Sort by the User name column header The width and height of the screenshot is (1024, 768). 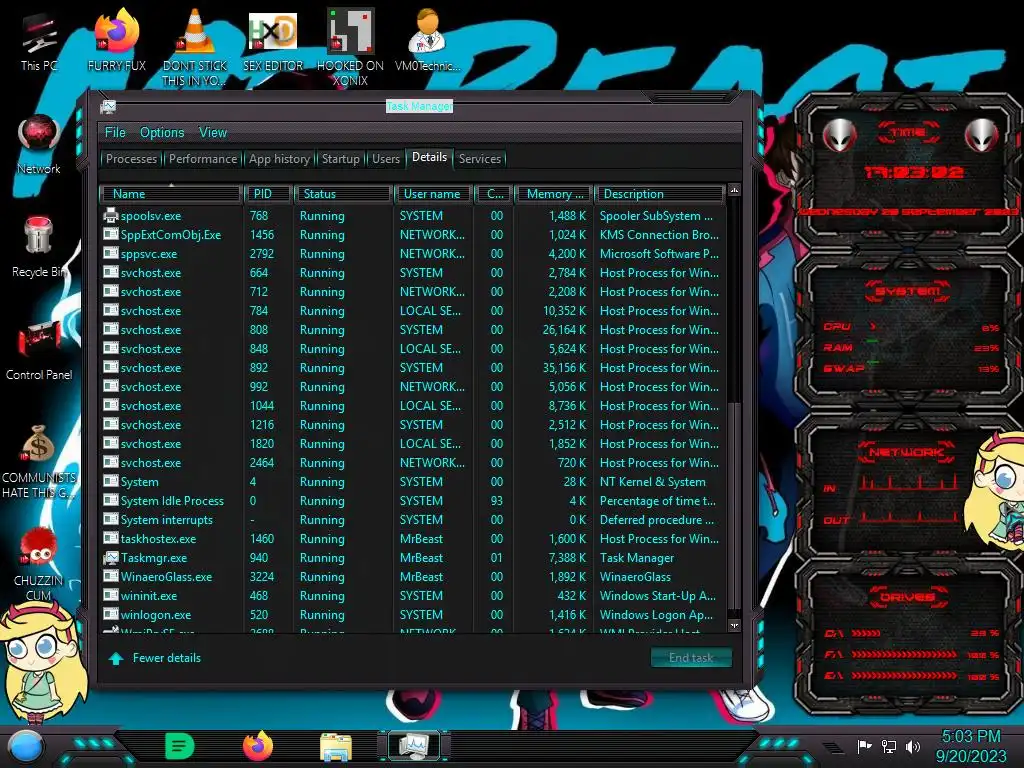(433, 194)
